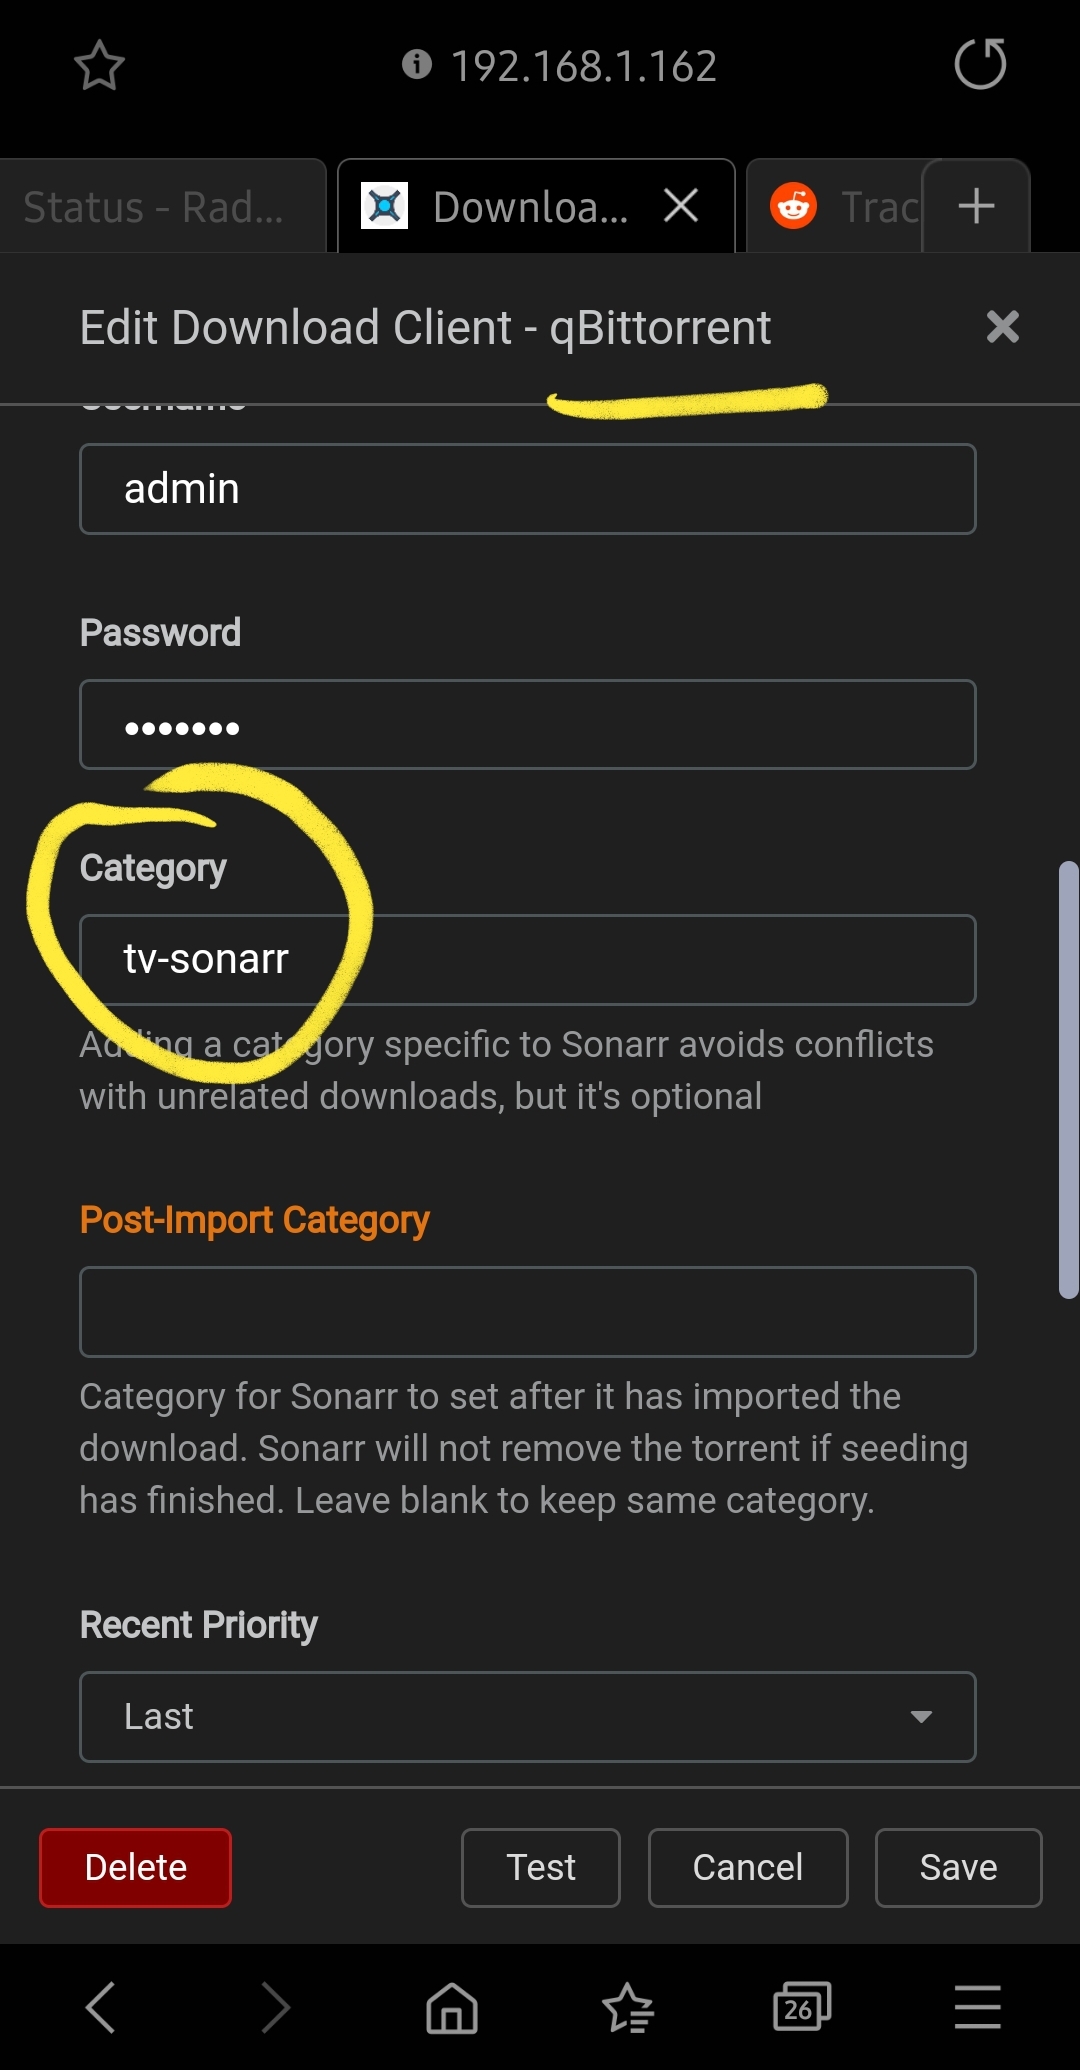The height and width of the screenshot is (2070, 1080).
Task: Go forward with the browser forward arrow
Action: coord(275,2007)
